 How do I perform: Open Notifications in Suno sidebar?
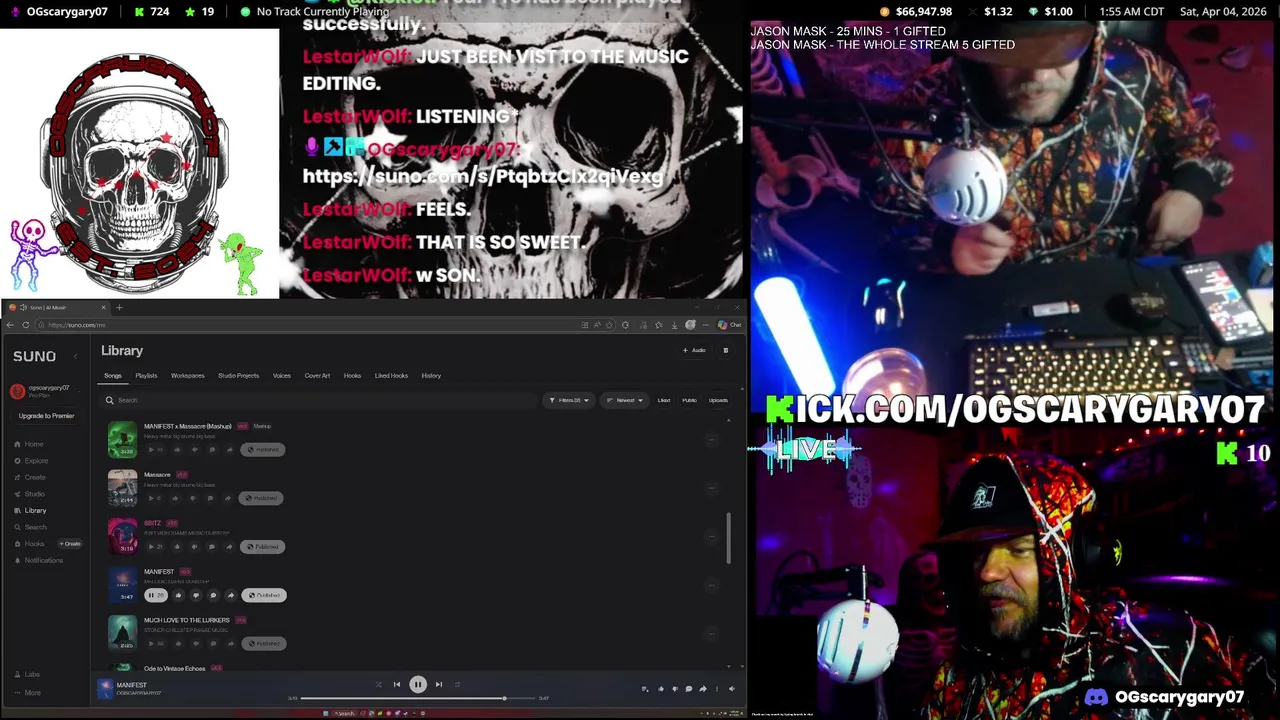click(39, 560)
